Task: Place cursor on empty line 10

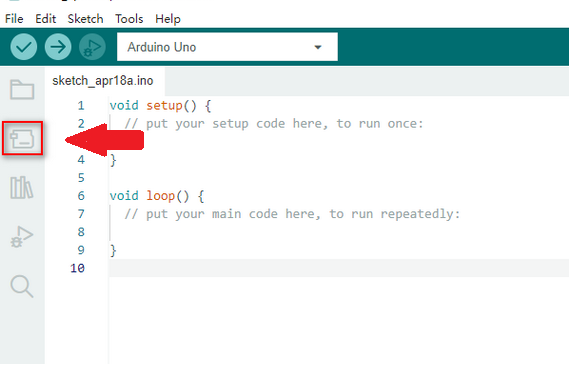Action: tap(339, 268)
